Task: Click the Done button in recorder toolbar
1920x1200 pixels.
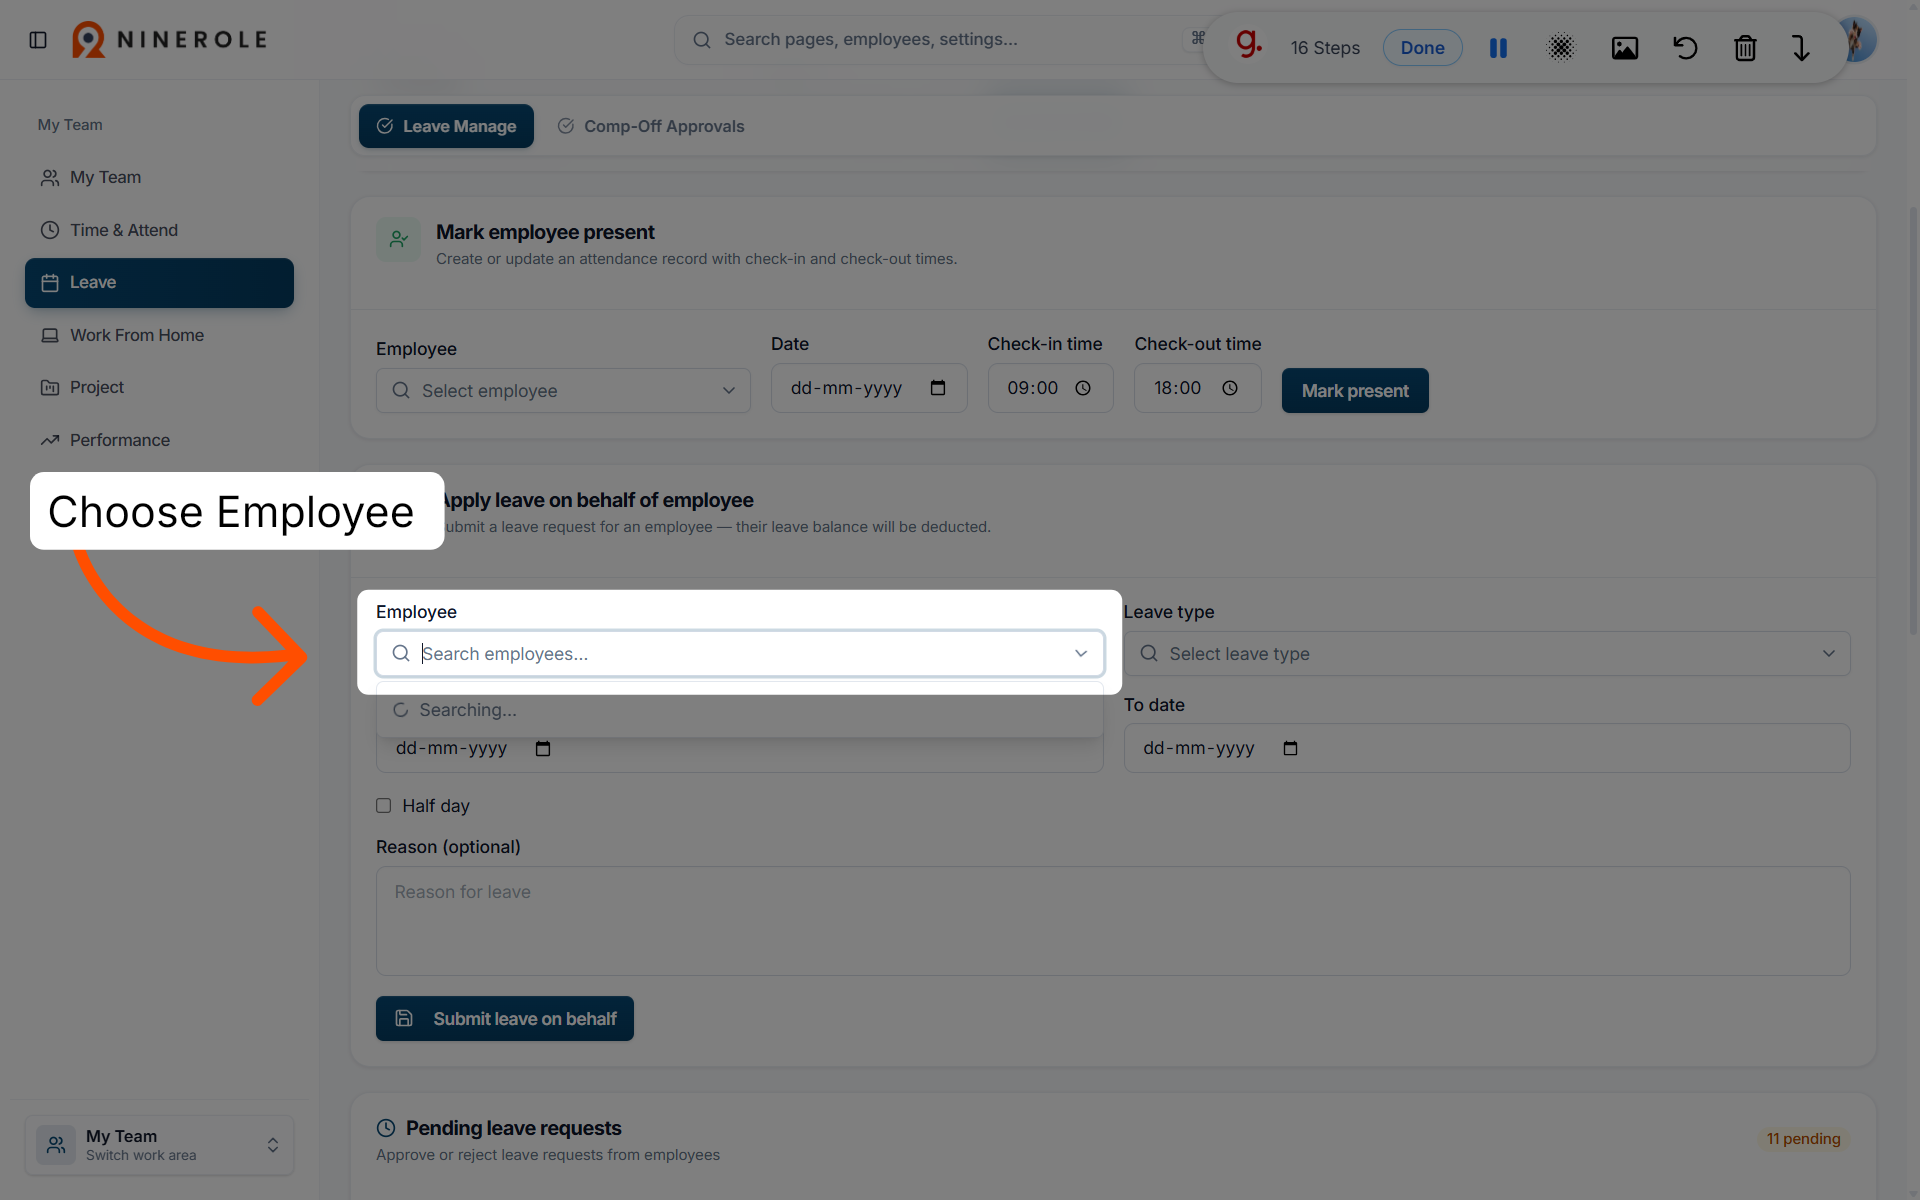Action: (x=1422, y=48)
